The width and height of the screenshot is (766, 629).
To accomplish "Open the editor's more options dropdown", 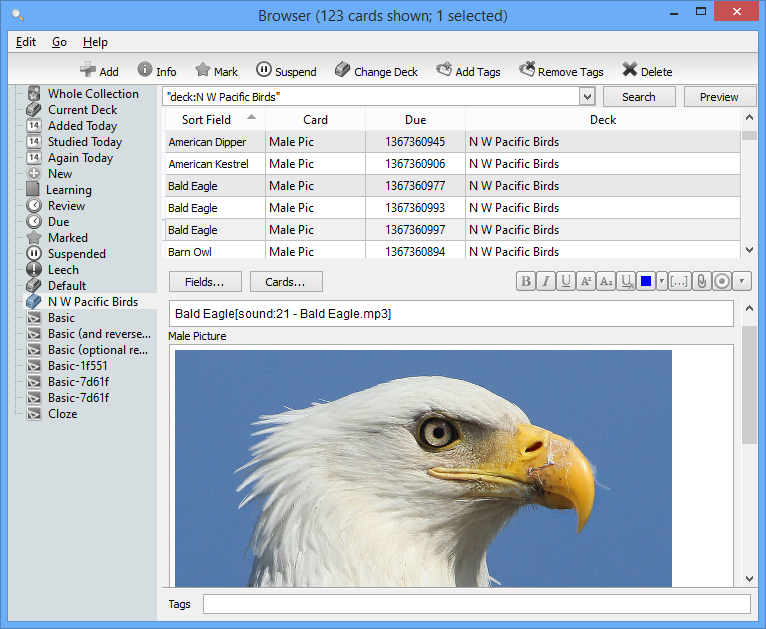I will 742,281.
